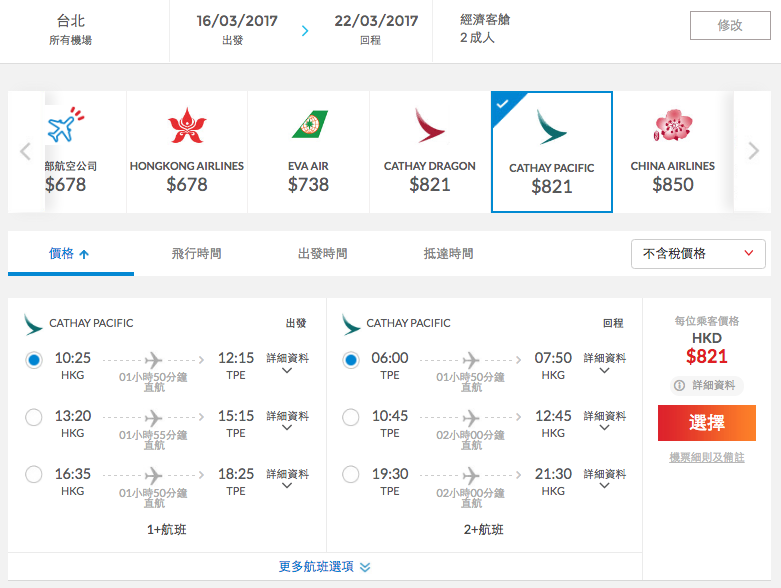Click the all-airlines blue plane icon

tap(65, 124)
